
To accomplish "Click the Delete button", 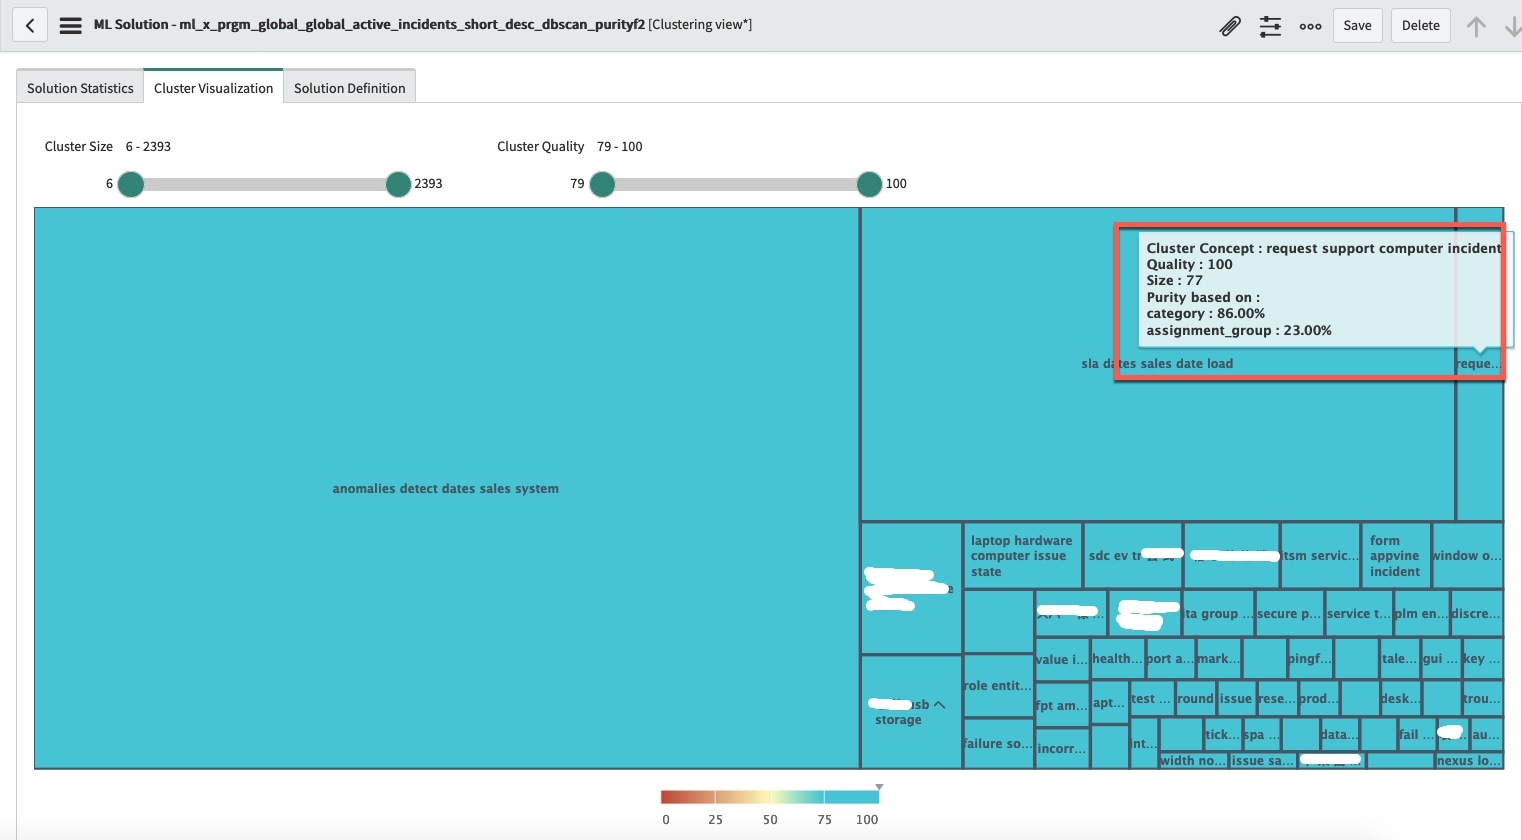I will (x=1420, y=25).
